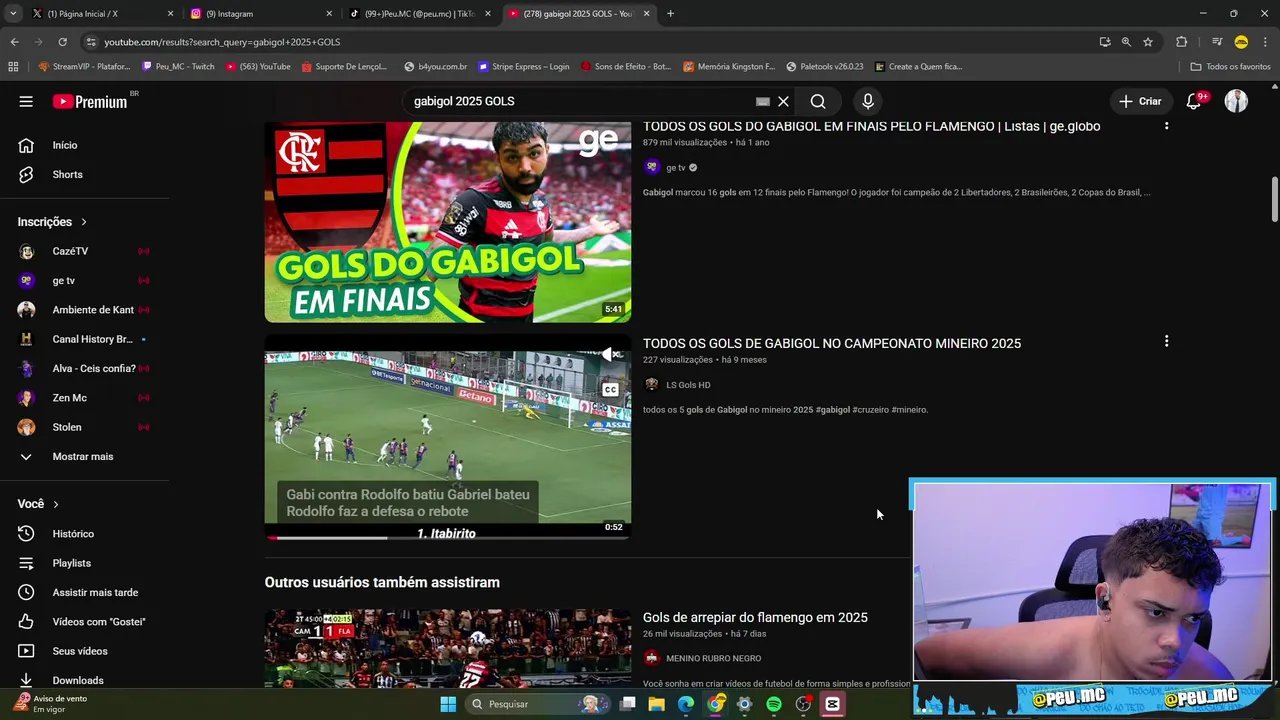
Task: Bookmark this page with the star
Action: [x=1148, y=42]
